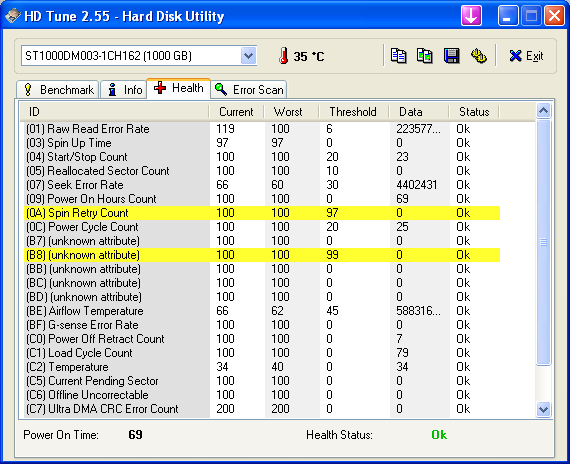
Task: Select the Spin Retry Count row
Action: (262, 213)
